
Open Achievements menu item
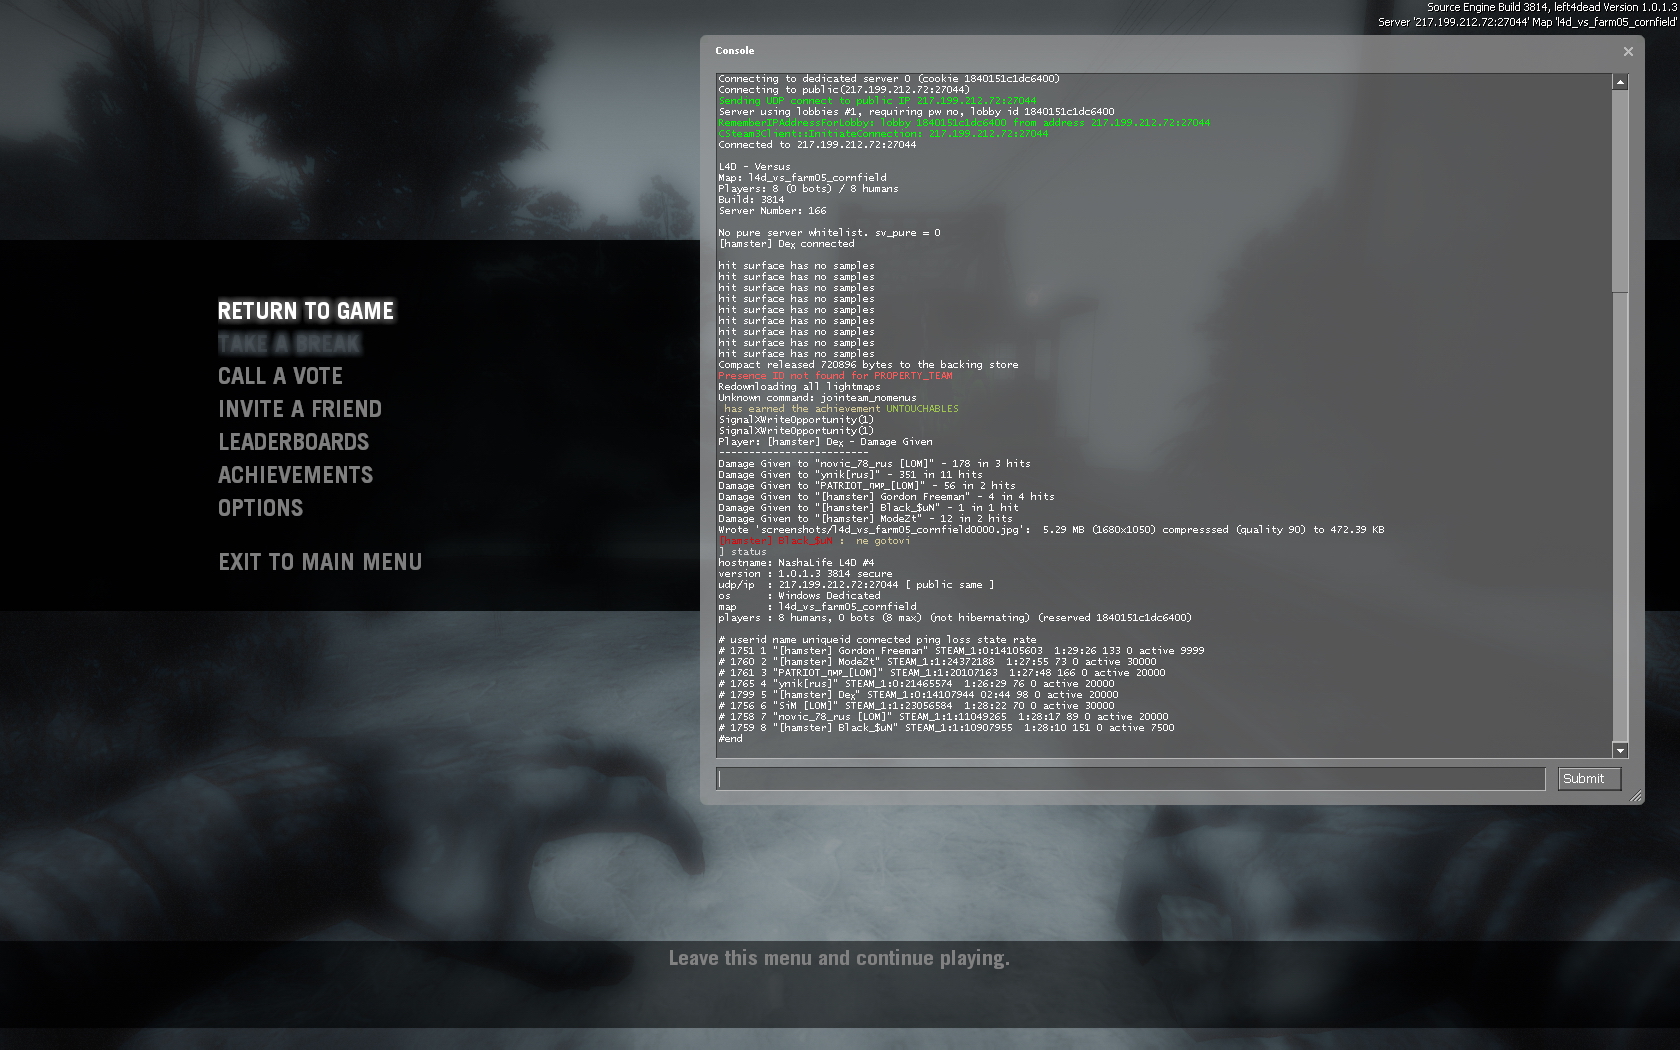click(296, 475)
